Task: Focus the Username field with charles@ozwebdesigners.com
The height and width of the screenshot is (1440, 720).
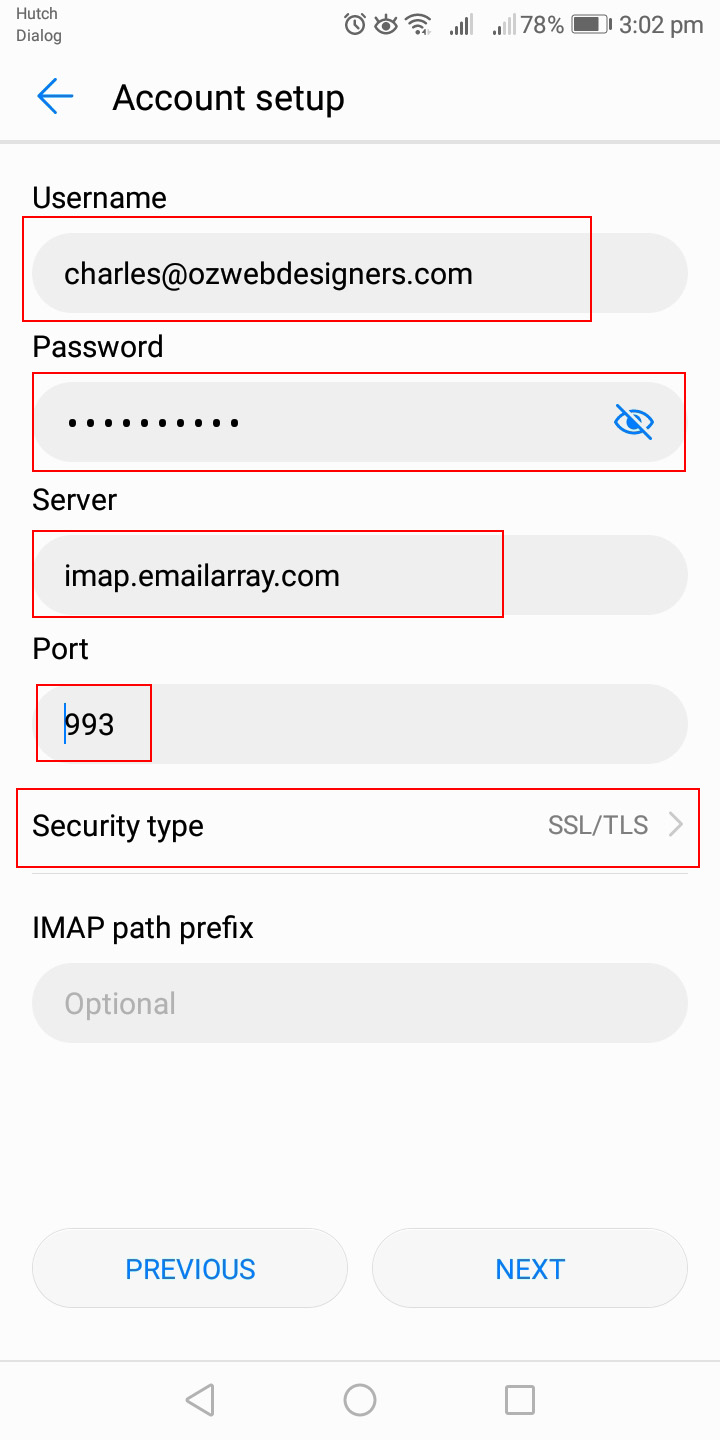Action: point(360,273)
